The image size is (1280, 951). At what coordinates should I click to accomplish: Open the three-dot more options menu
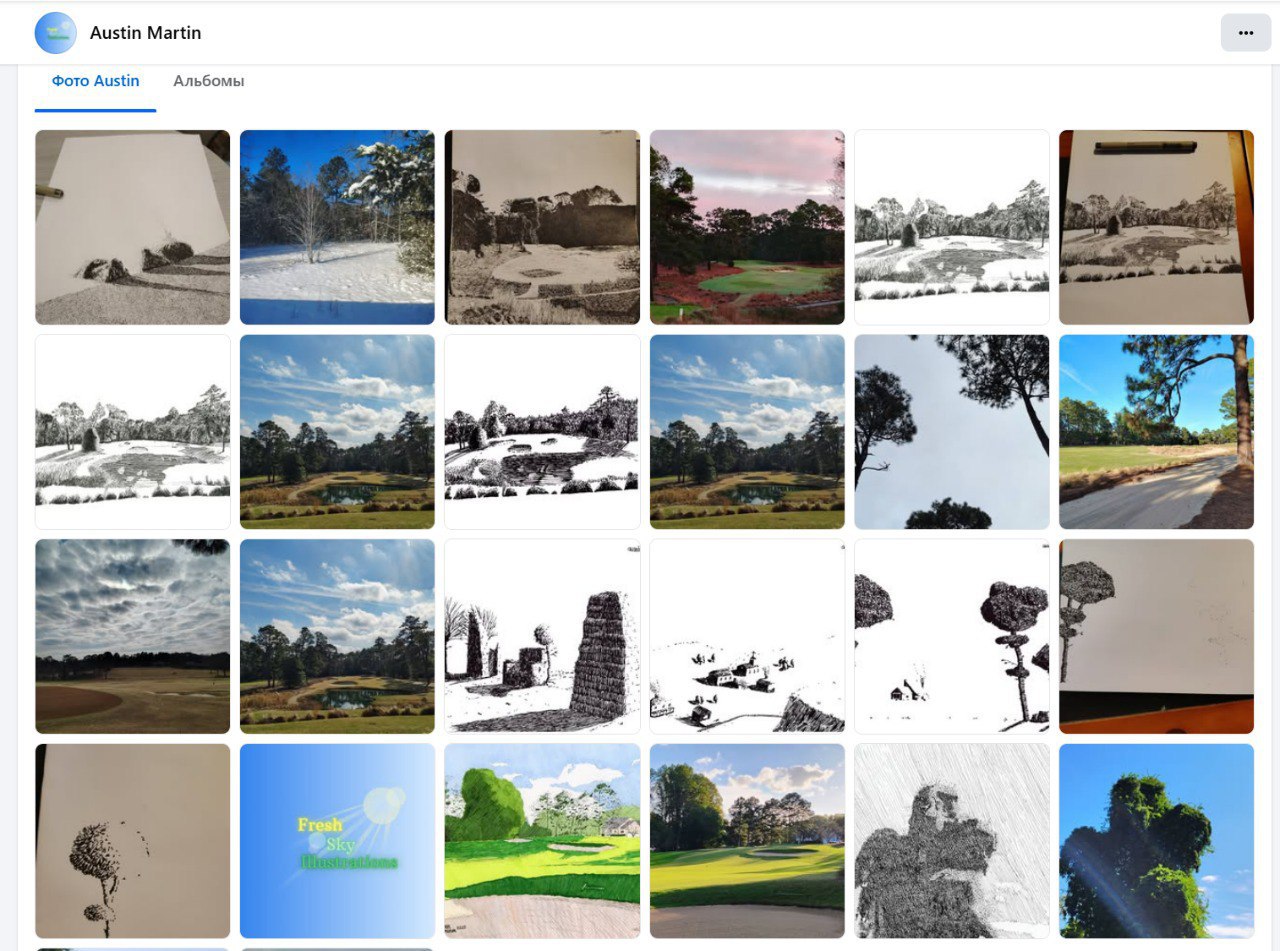point(1245,33)
